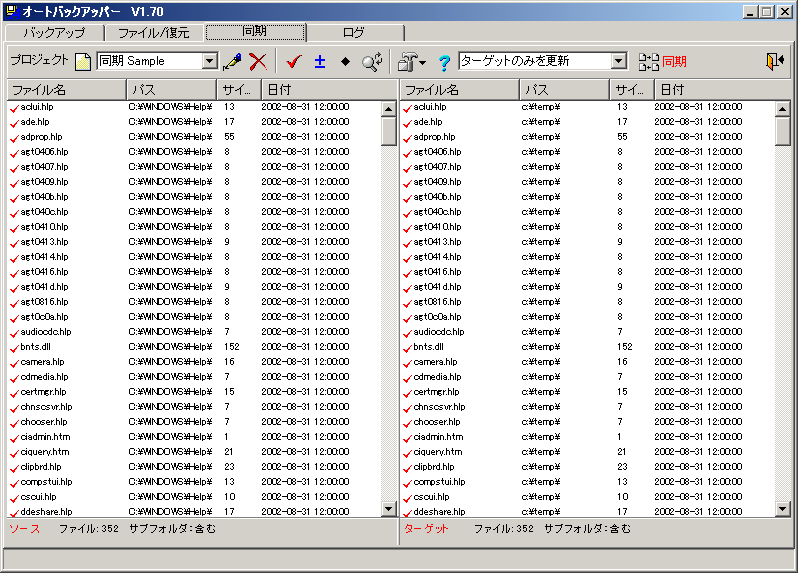Click the magnifier compare icon
Image resolution: width=798 pixels, height=573 pixels.
click(372, 62)
